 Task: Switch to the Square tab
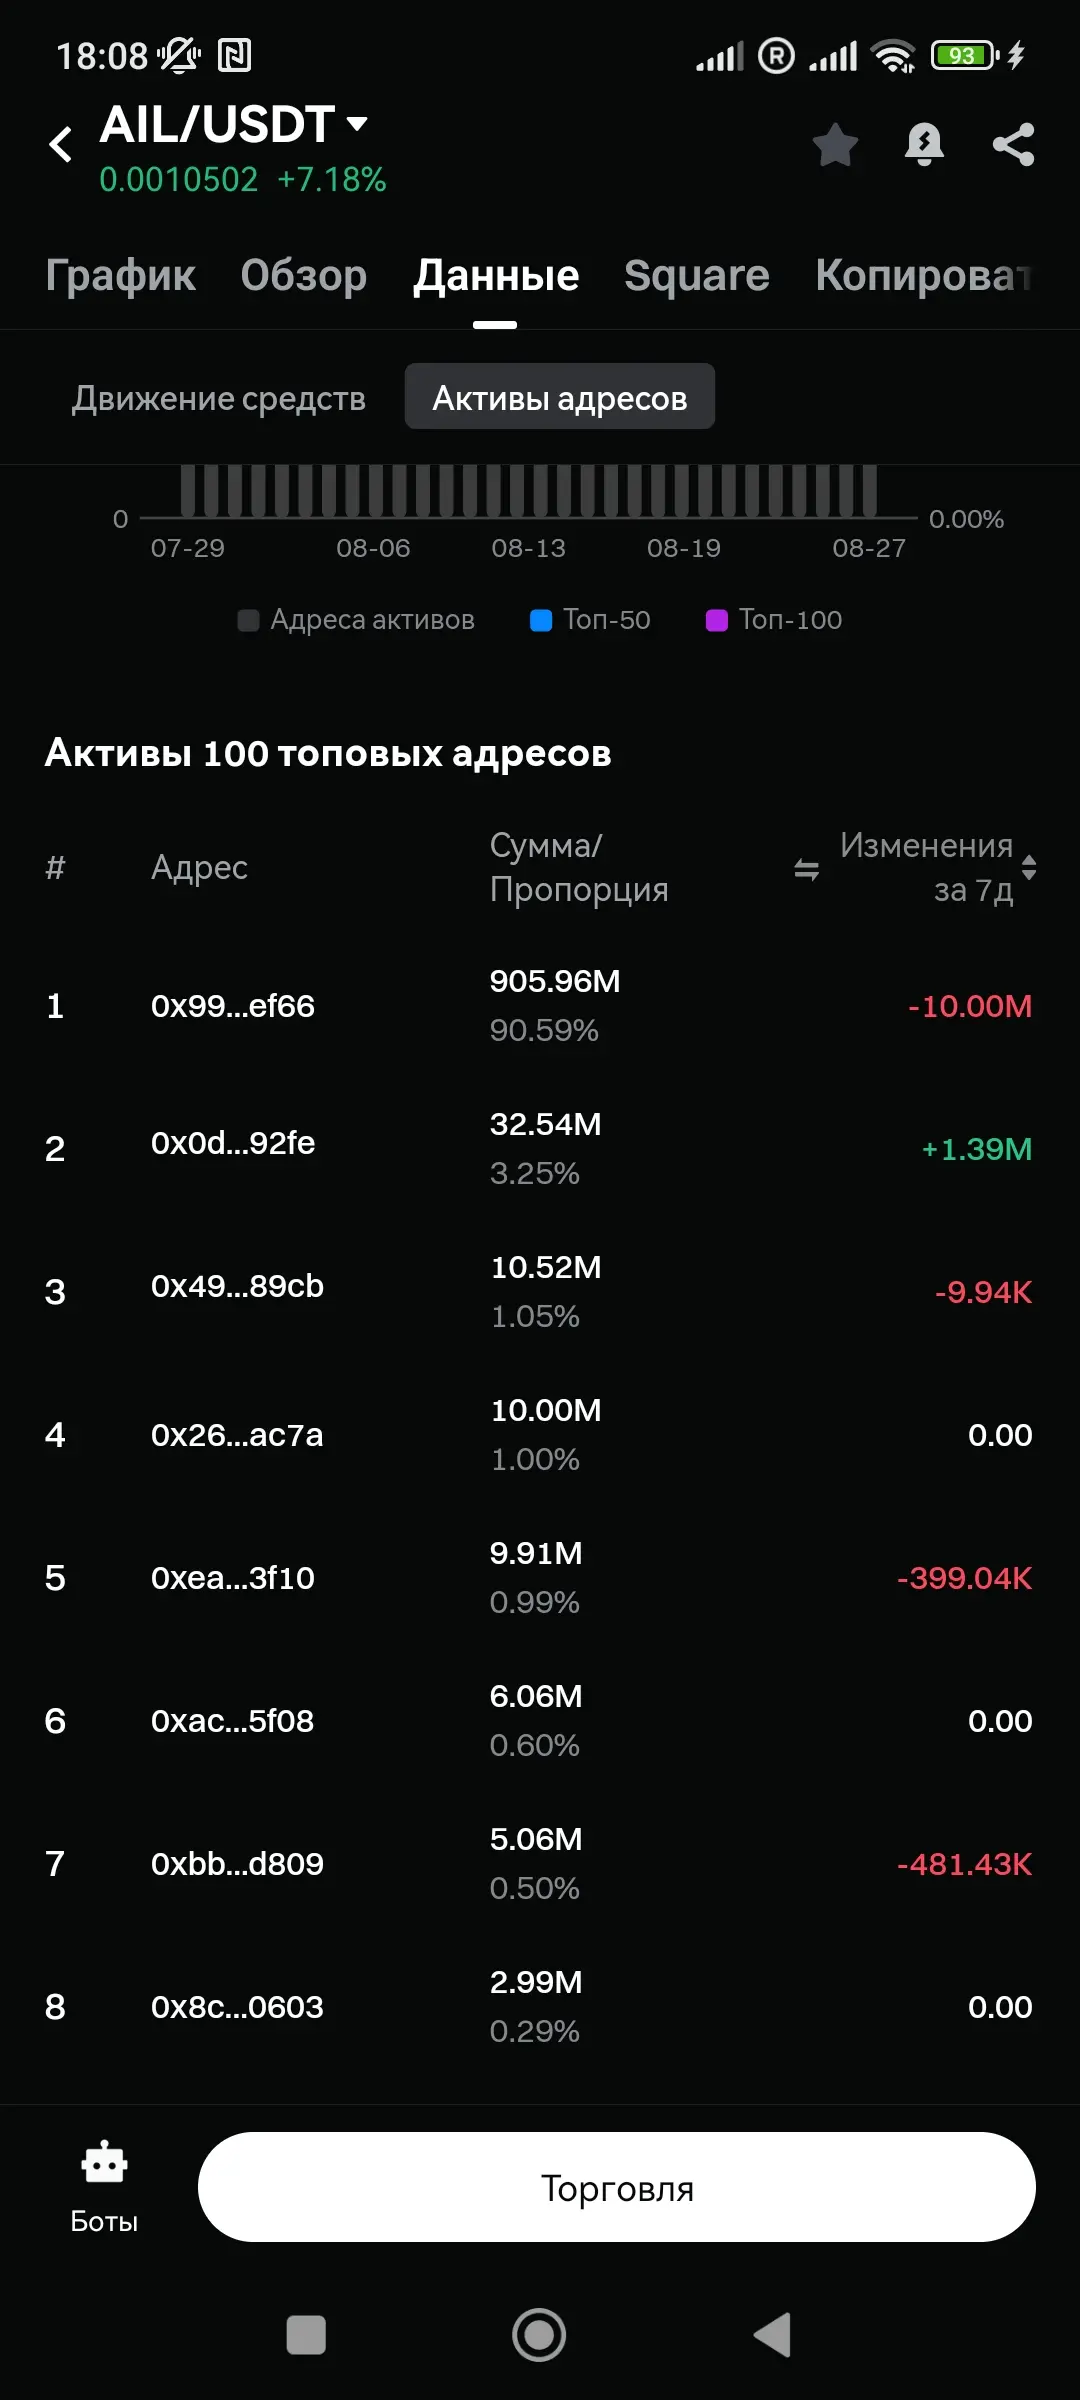click(x=696, y=275)
